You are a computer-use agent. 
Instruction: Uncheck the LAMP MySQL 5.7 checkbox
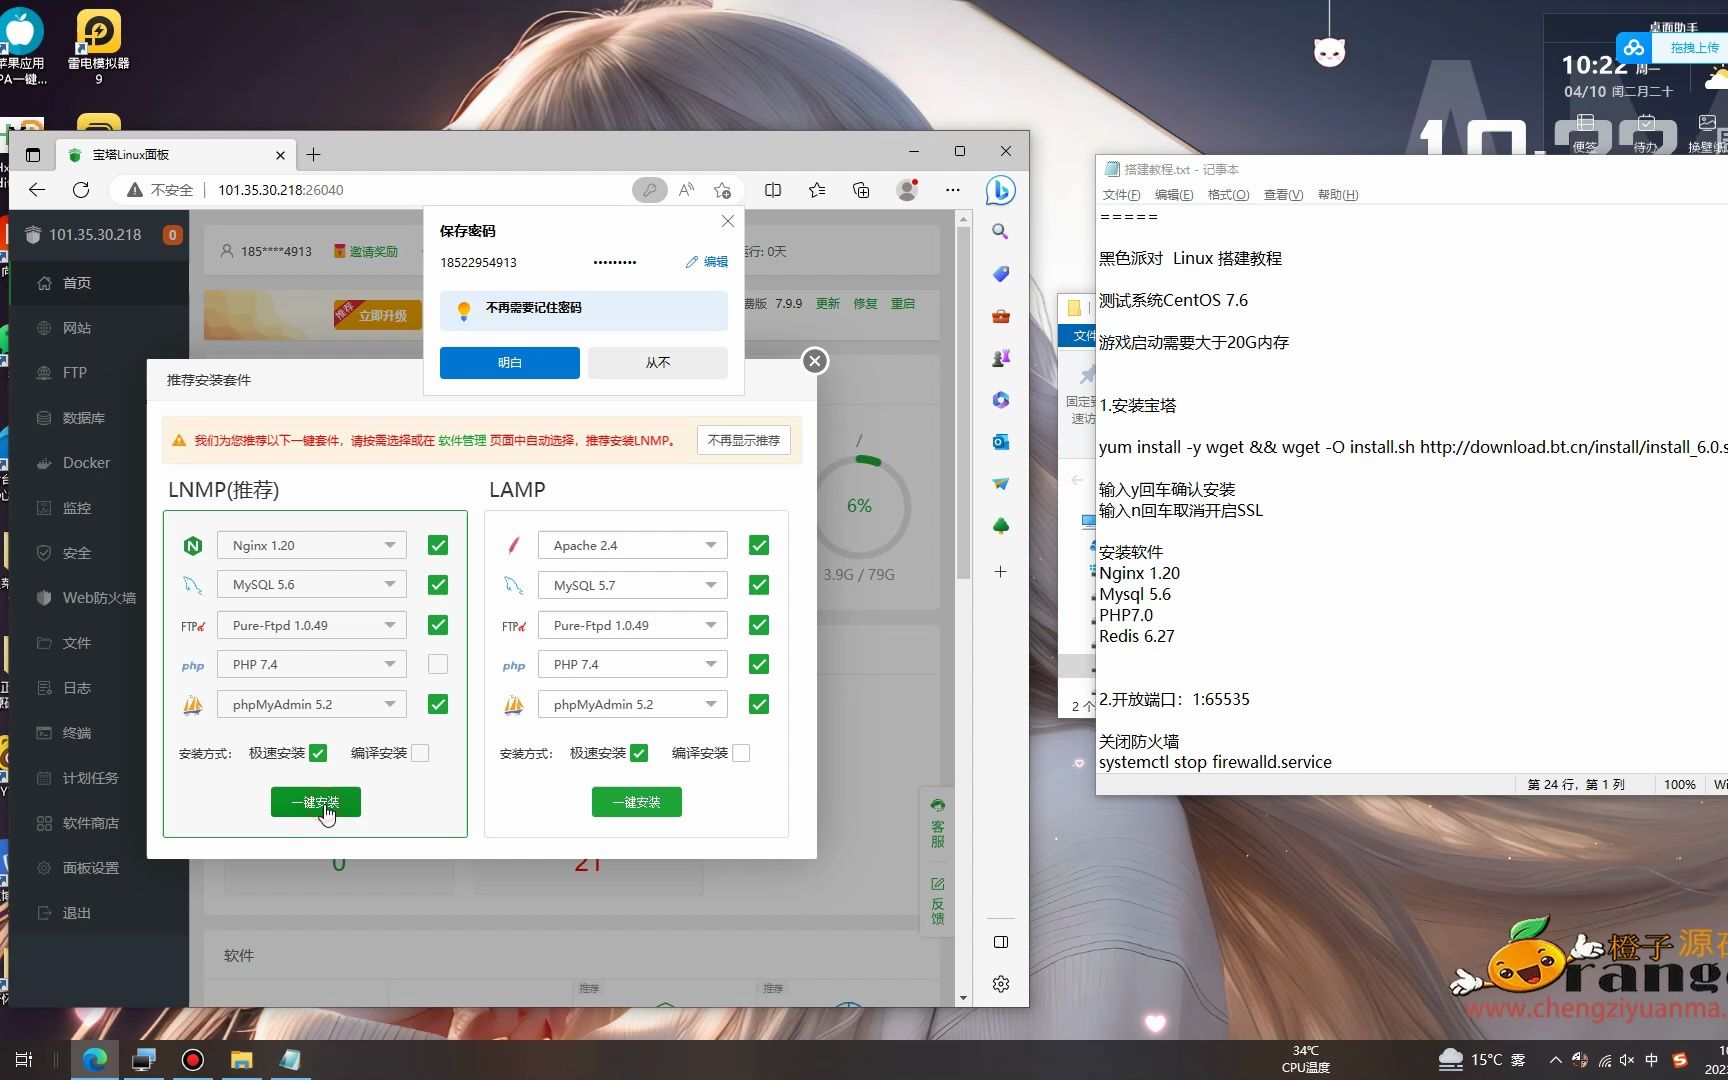[x=759, y=585]
